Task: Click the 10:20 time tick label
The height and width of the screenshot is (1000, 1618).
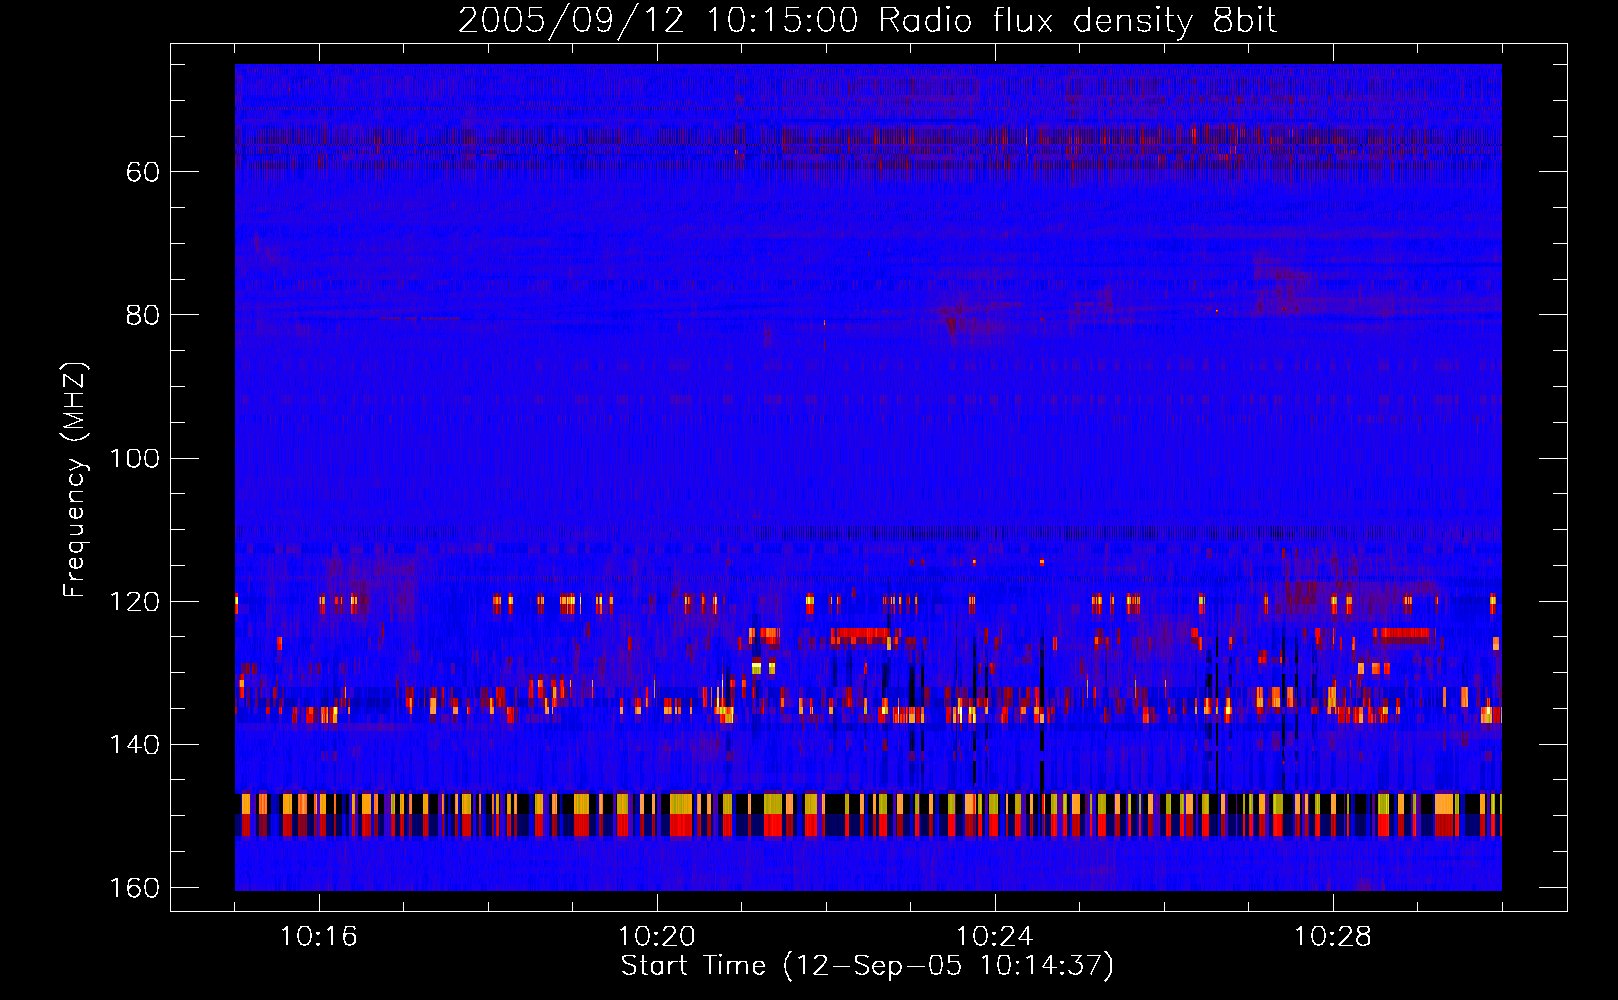Action: click(x=656, y=937)
